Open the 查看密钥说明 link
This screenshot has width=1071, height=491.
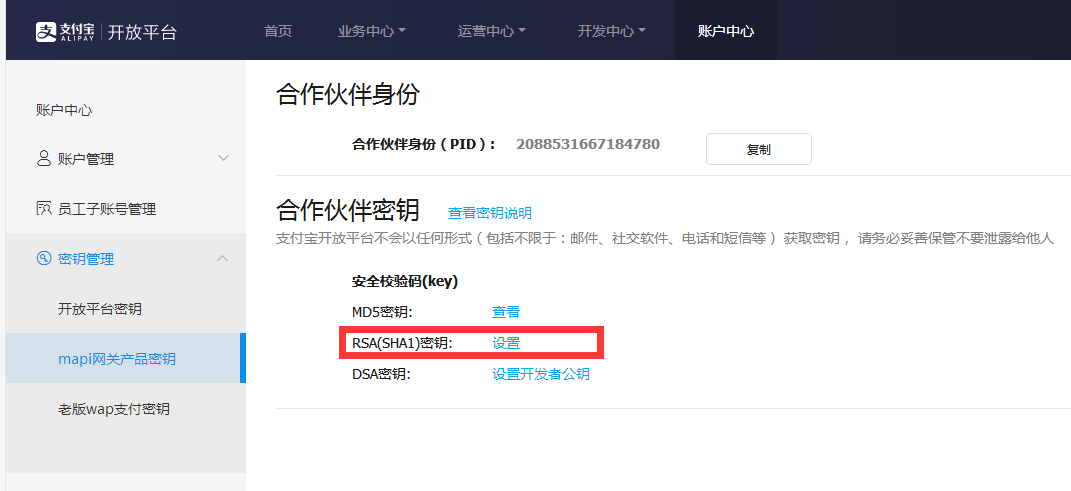click(490, 213)
